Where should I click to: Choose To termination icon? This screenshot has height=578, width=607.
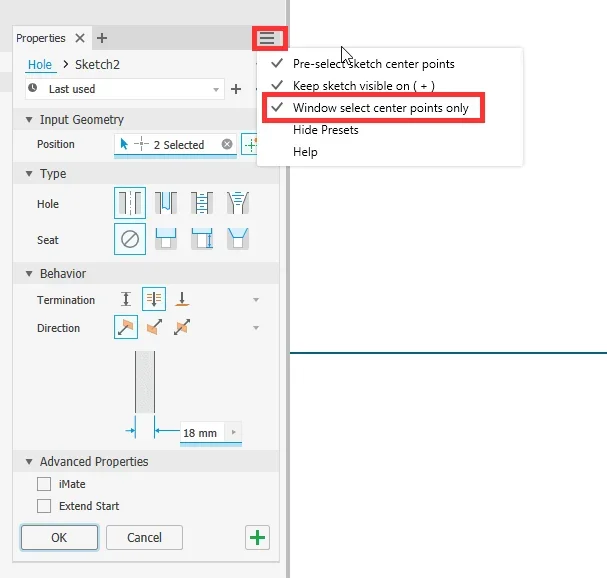click(x=182, y=299)
